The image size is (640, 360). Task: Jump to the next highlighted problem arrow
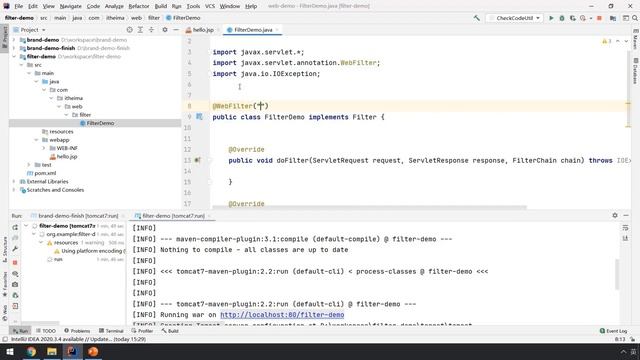(626, 41)
